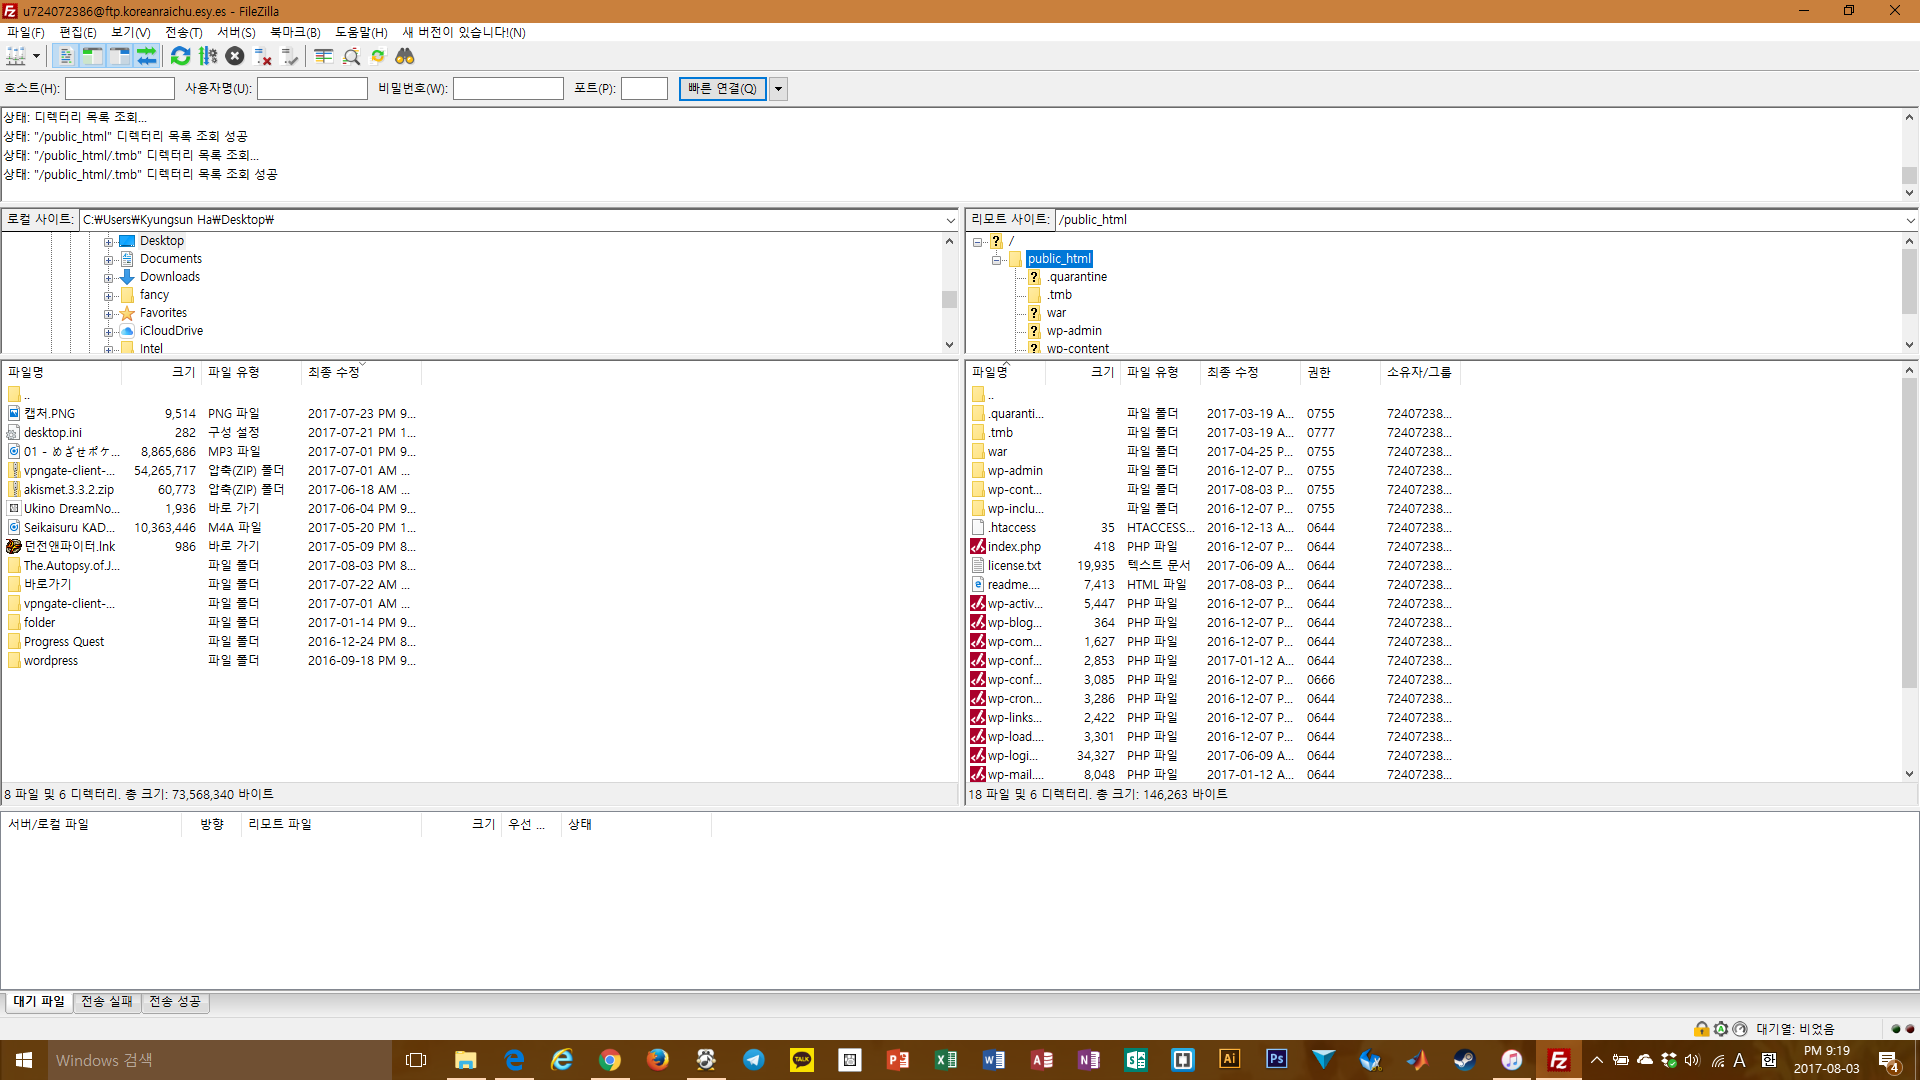The height and width of the screenshot is (1080, 1920).
Task: Open the 북마크(B) menu
Action: [295, 32]
